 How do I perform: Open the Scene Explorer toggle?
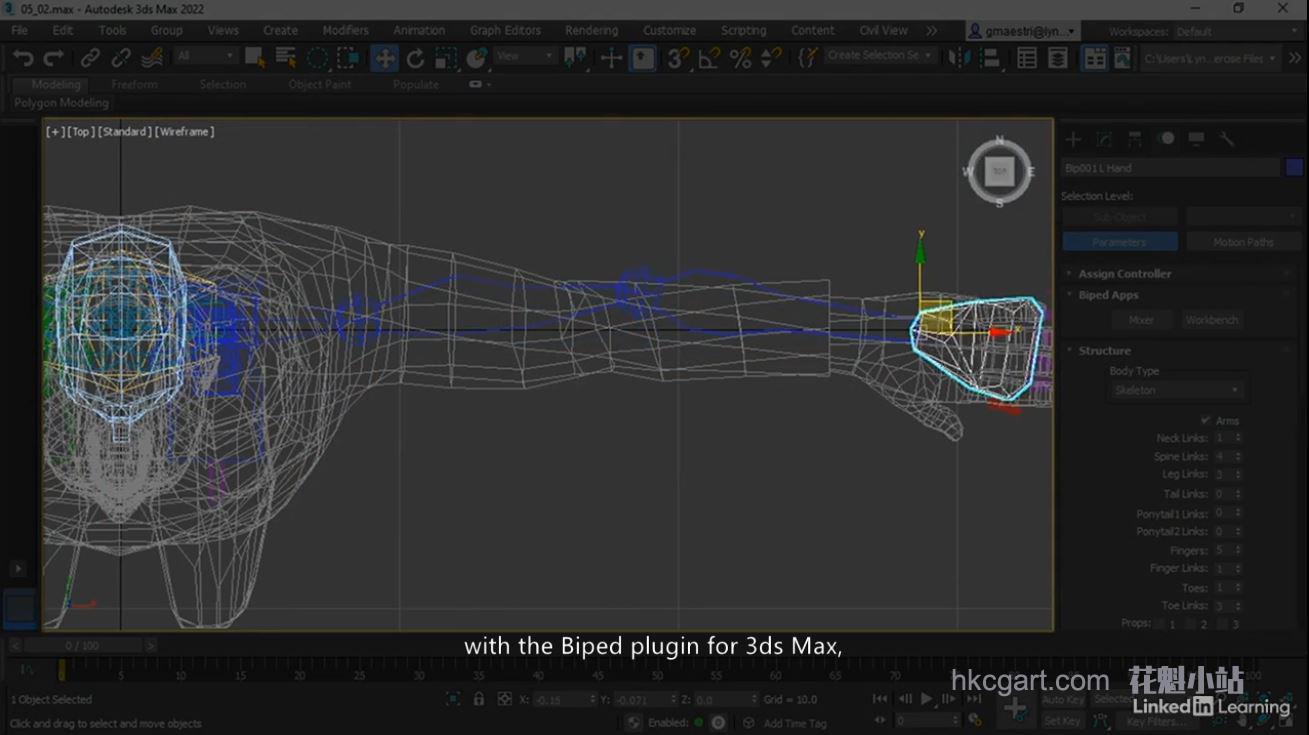(x=1027, y=58)
